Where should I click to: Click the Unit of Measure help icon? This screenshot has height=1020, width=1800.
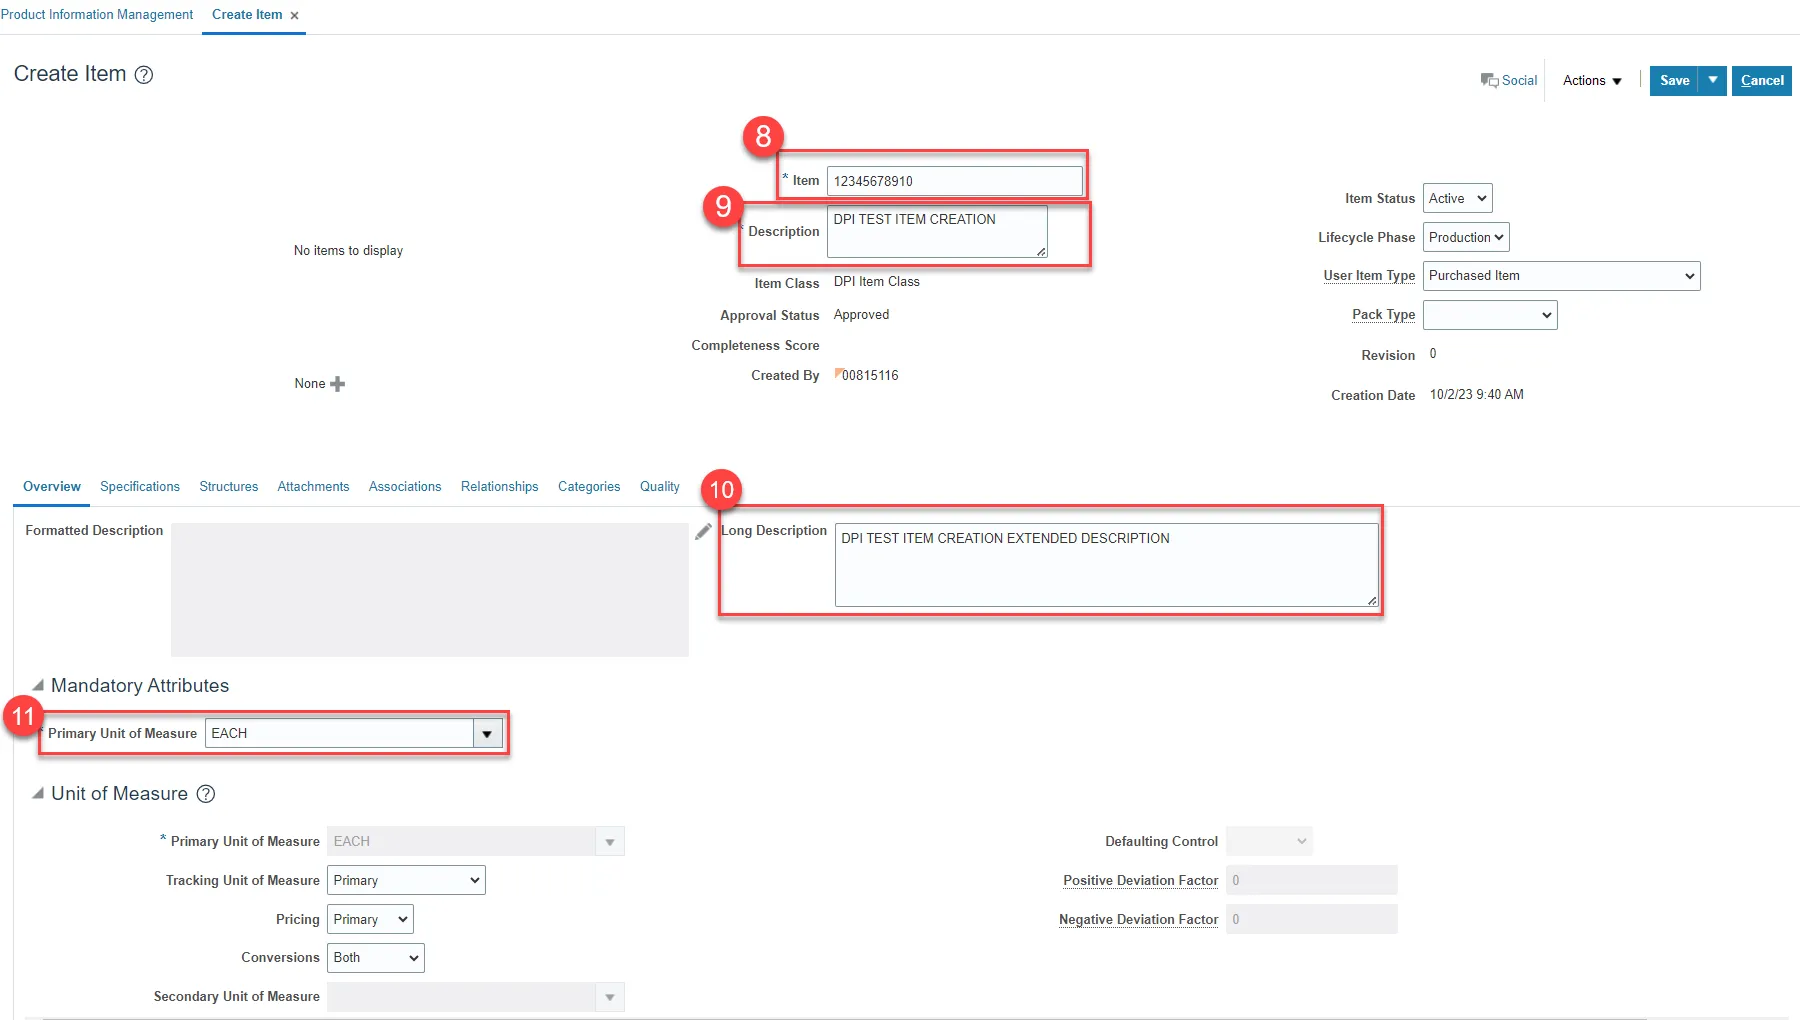206,794
